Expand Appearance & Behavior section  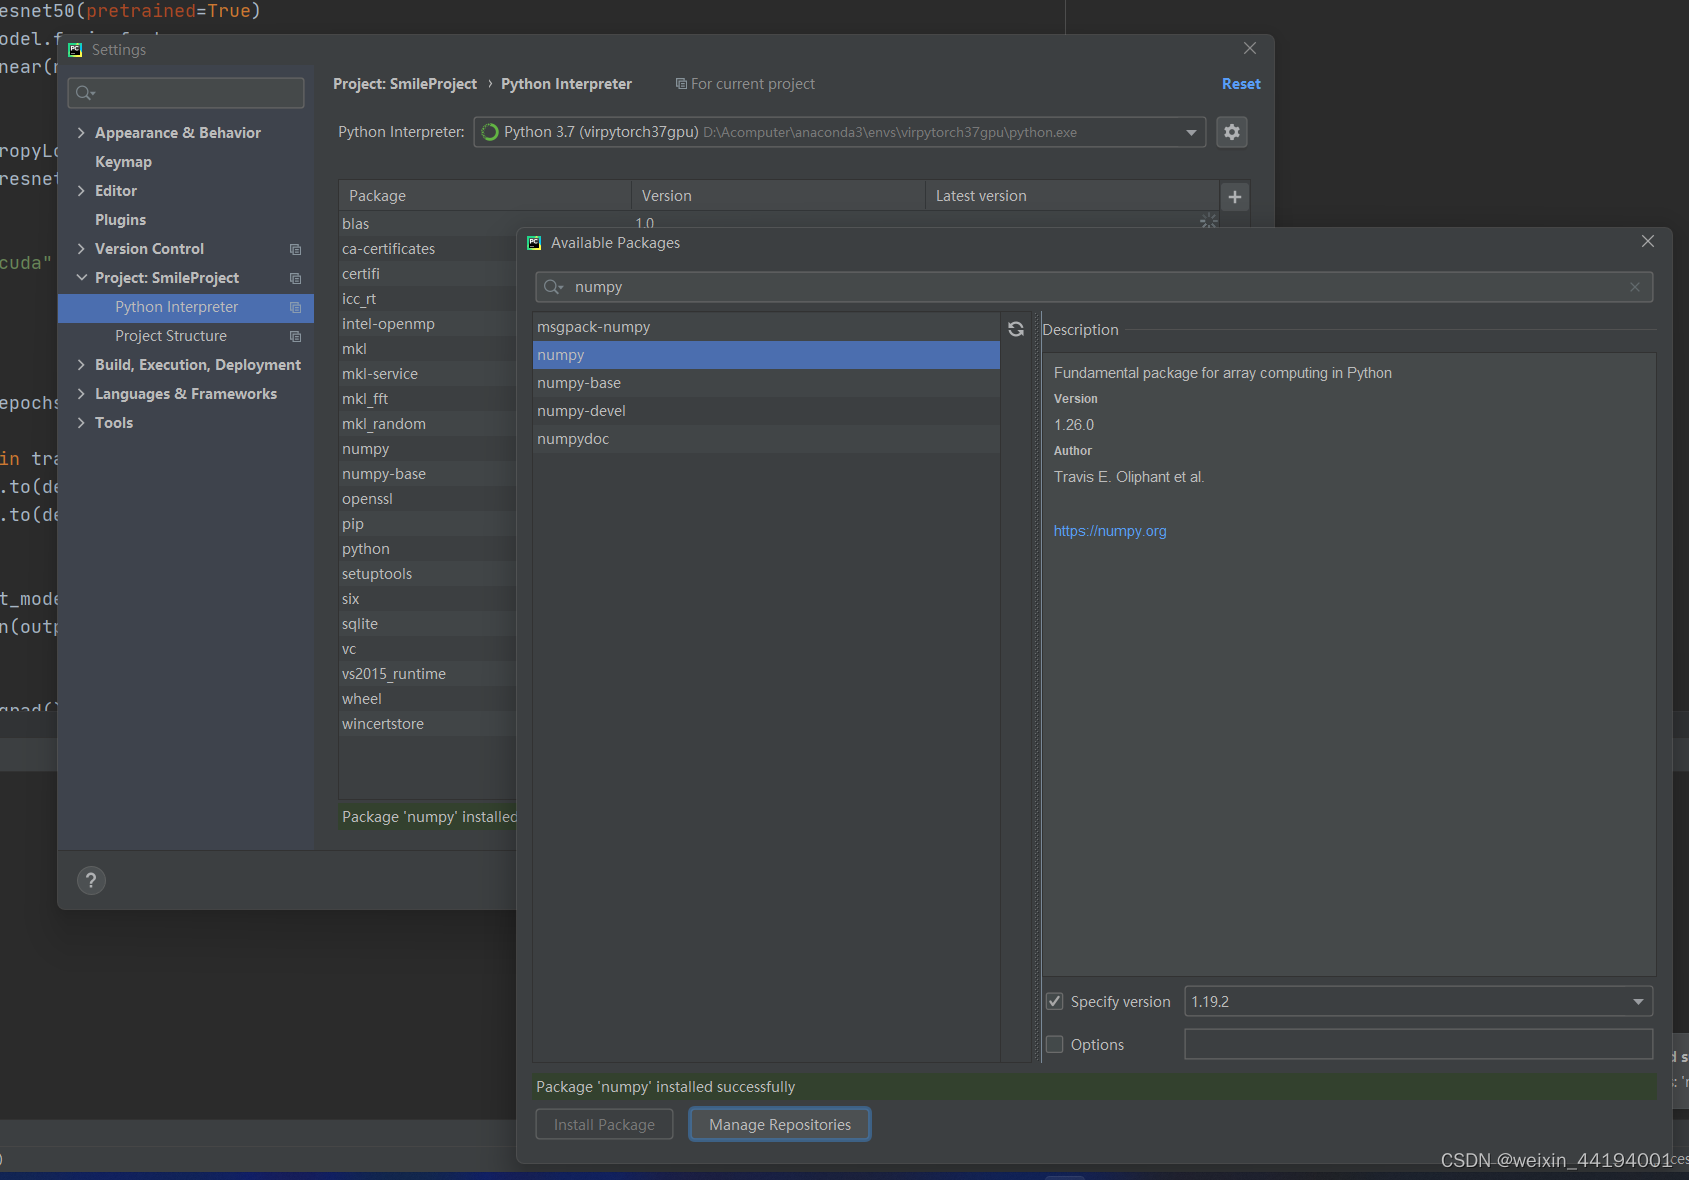click(x=81, y=133)
